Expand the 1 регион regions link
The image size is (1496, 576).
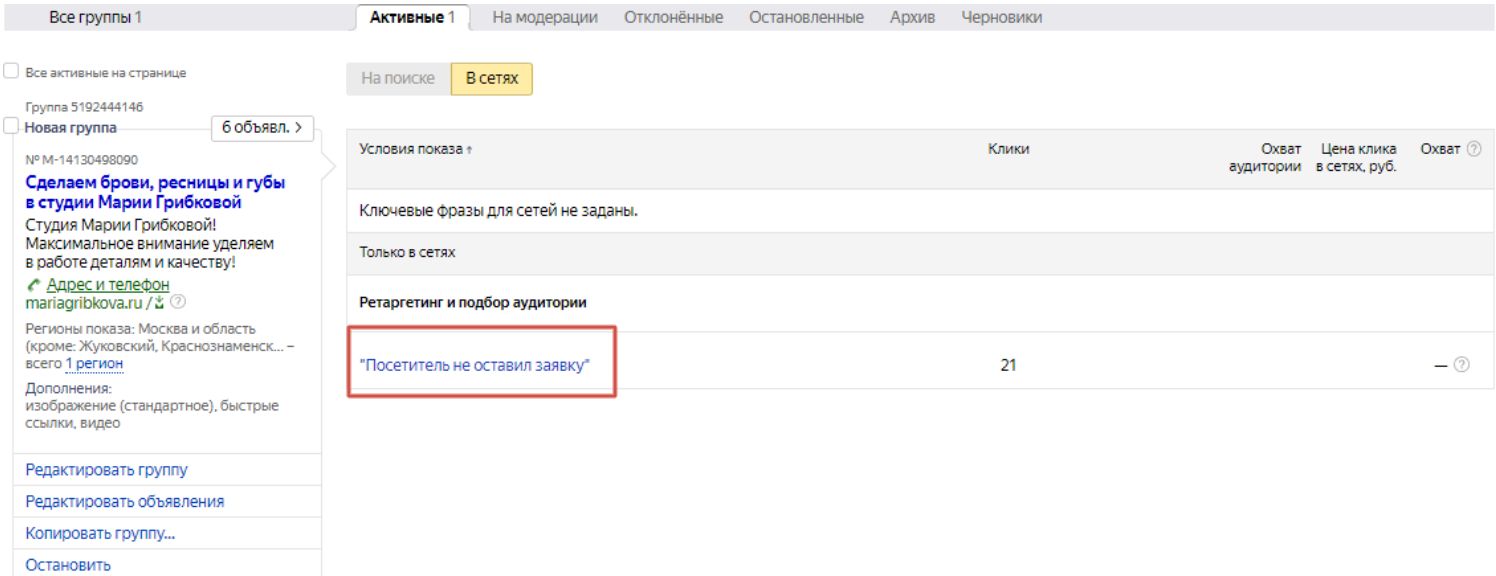point(94,364)
